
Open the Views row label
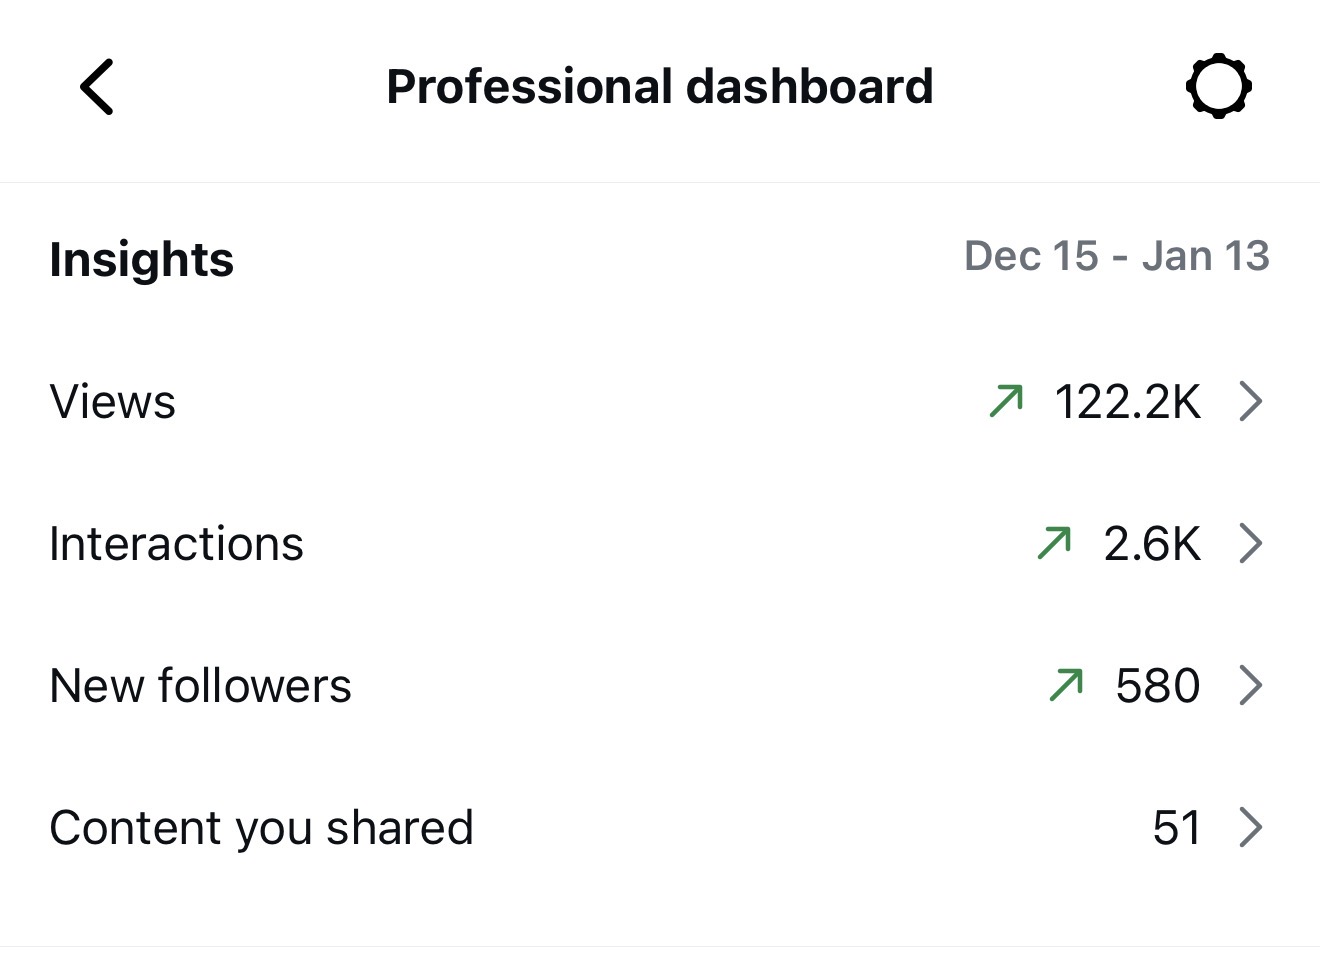coord(113,402)
